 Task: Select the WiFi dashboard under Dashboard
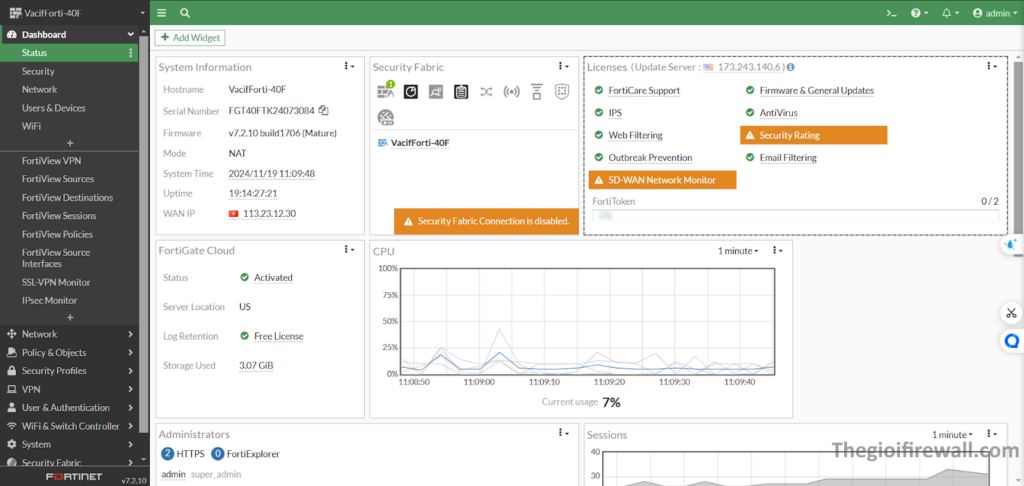pos(31,126)
